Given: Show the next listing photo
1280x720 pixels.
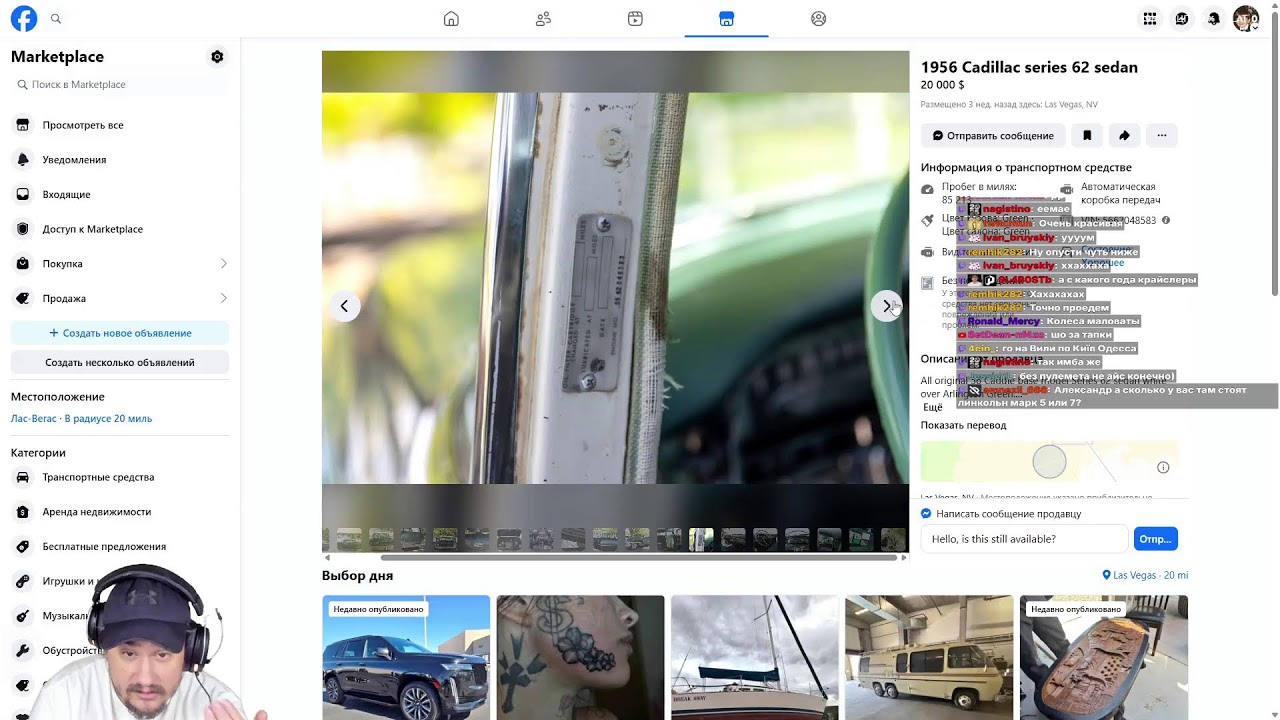Looking at the screenshot, I should [x=886, y=306].
